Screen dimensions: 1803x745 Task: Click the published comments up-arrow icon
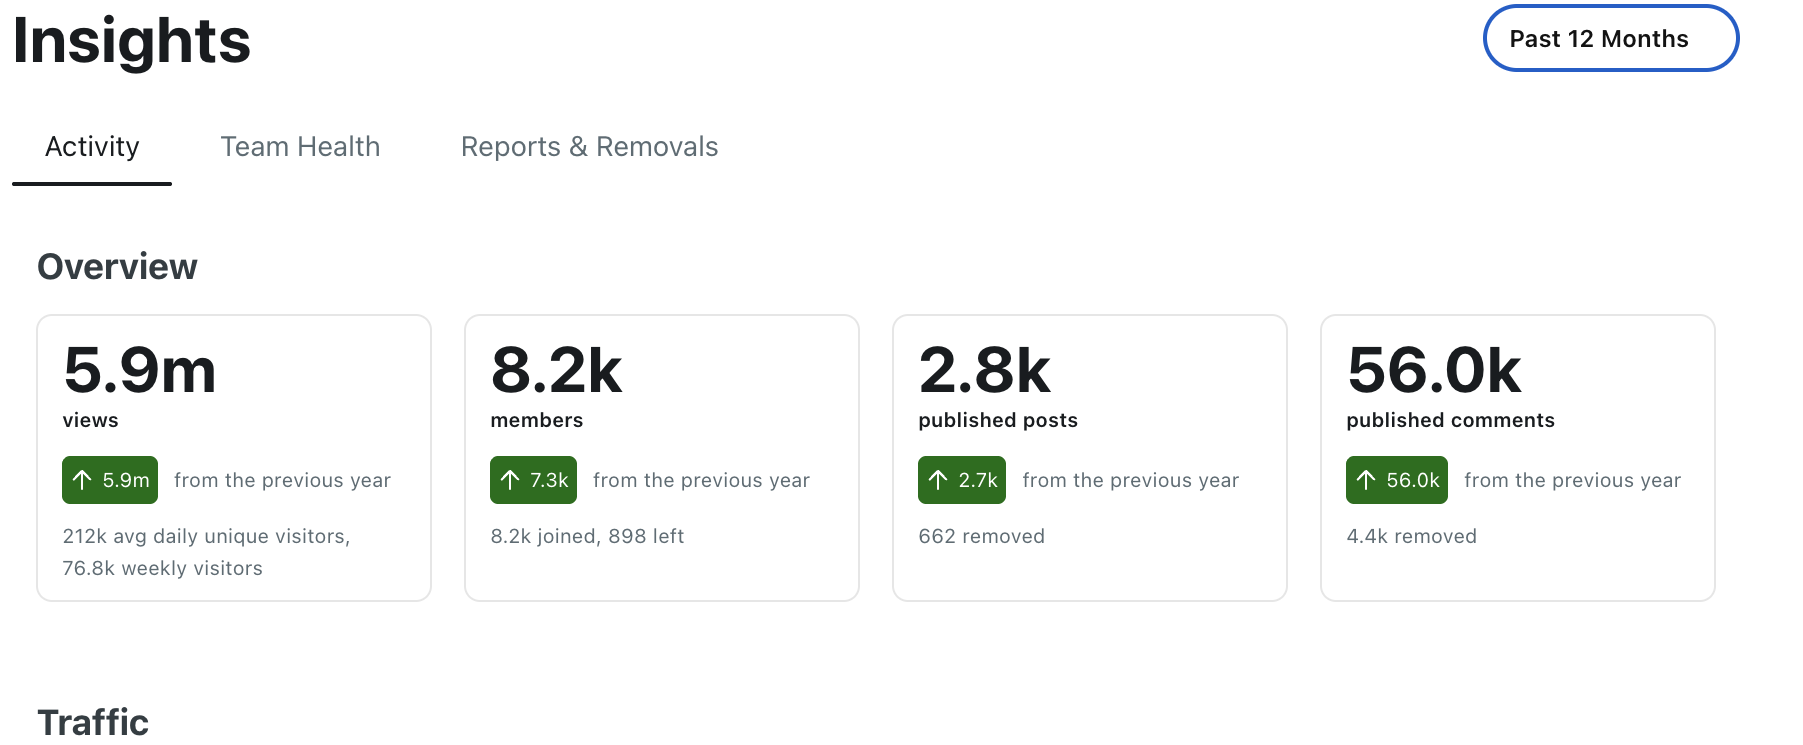[1366, 480]
